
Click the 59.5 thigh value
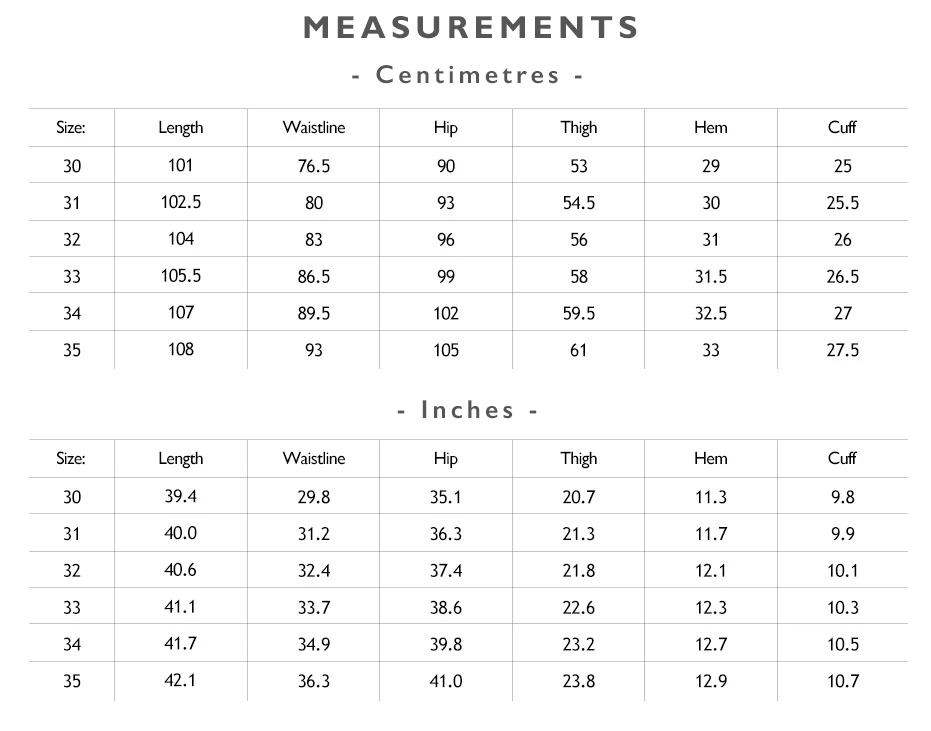pos(578,313)
